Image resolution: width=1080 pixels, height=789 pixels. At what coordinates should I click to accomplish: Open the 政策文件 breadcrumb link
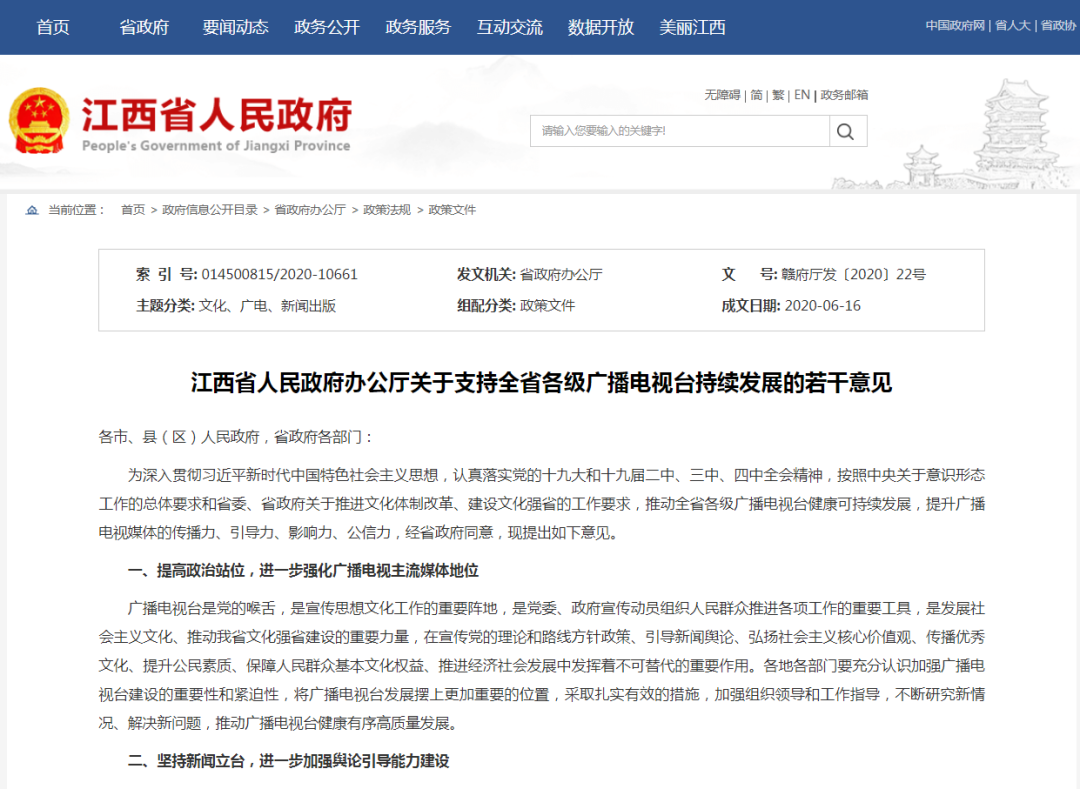click(452, 210)
